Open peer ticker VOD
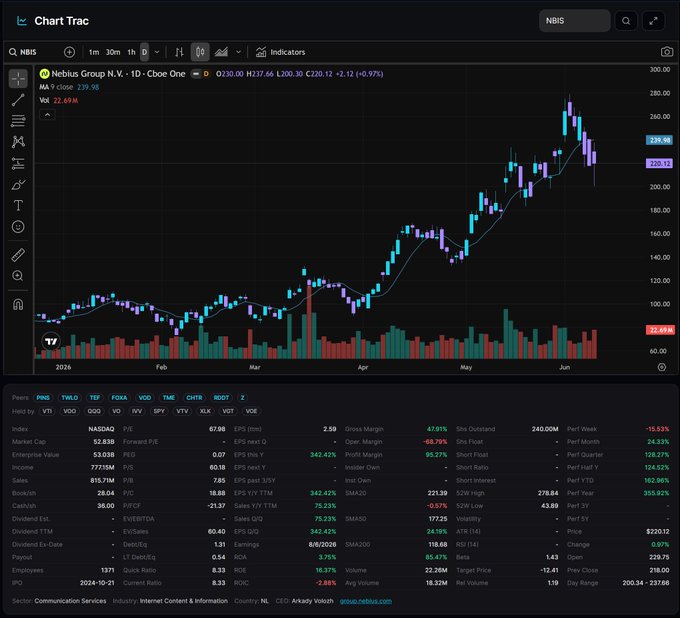This screenshot has height=618, width=680. point(145,398)
